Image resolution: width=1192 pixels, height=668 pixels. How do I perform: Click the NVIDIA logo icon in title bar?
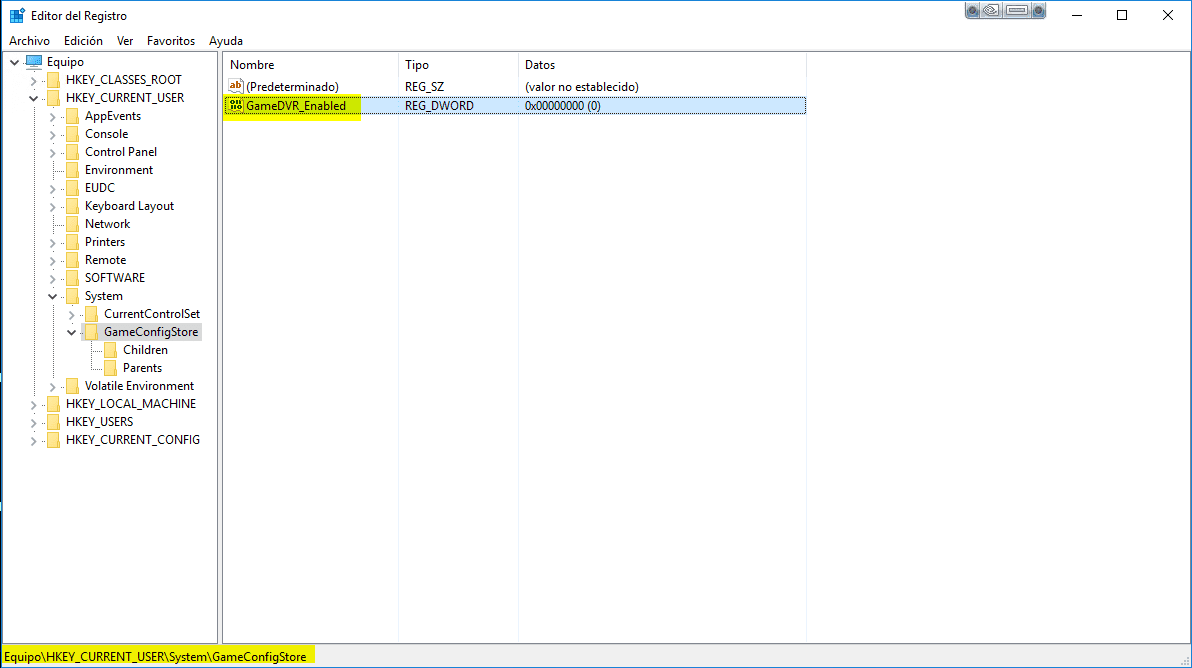coord(991,12)
